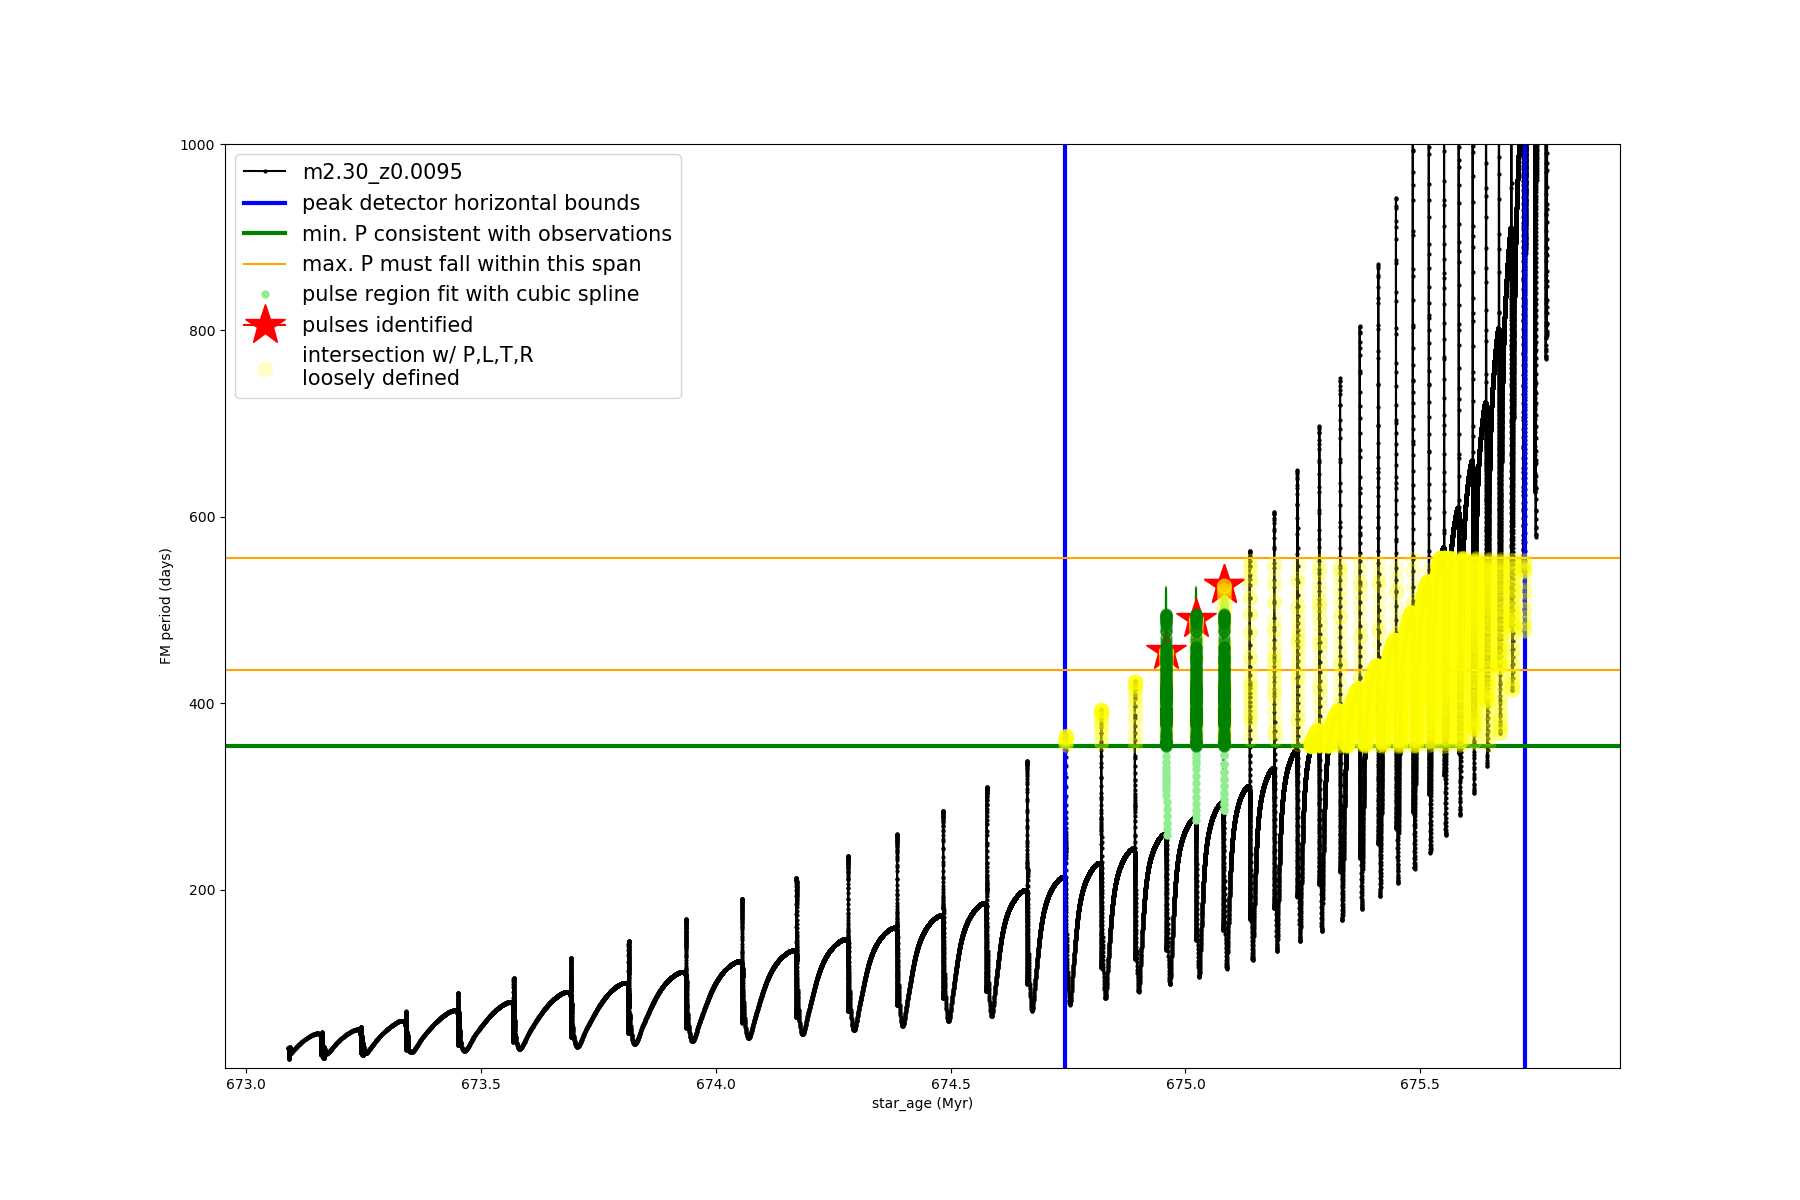The width and height of the screenshot is (1800, 1200).
Task: Select "peak detector horizontal bounds" legend label
Action: [471, 203]
